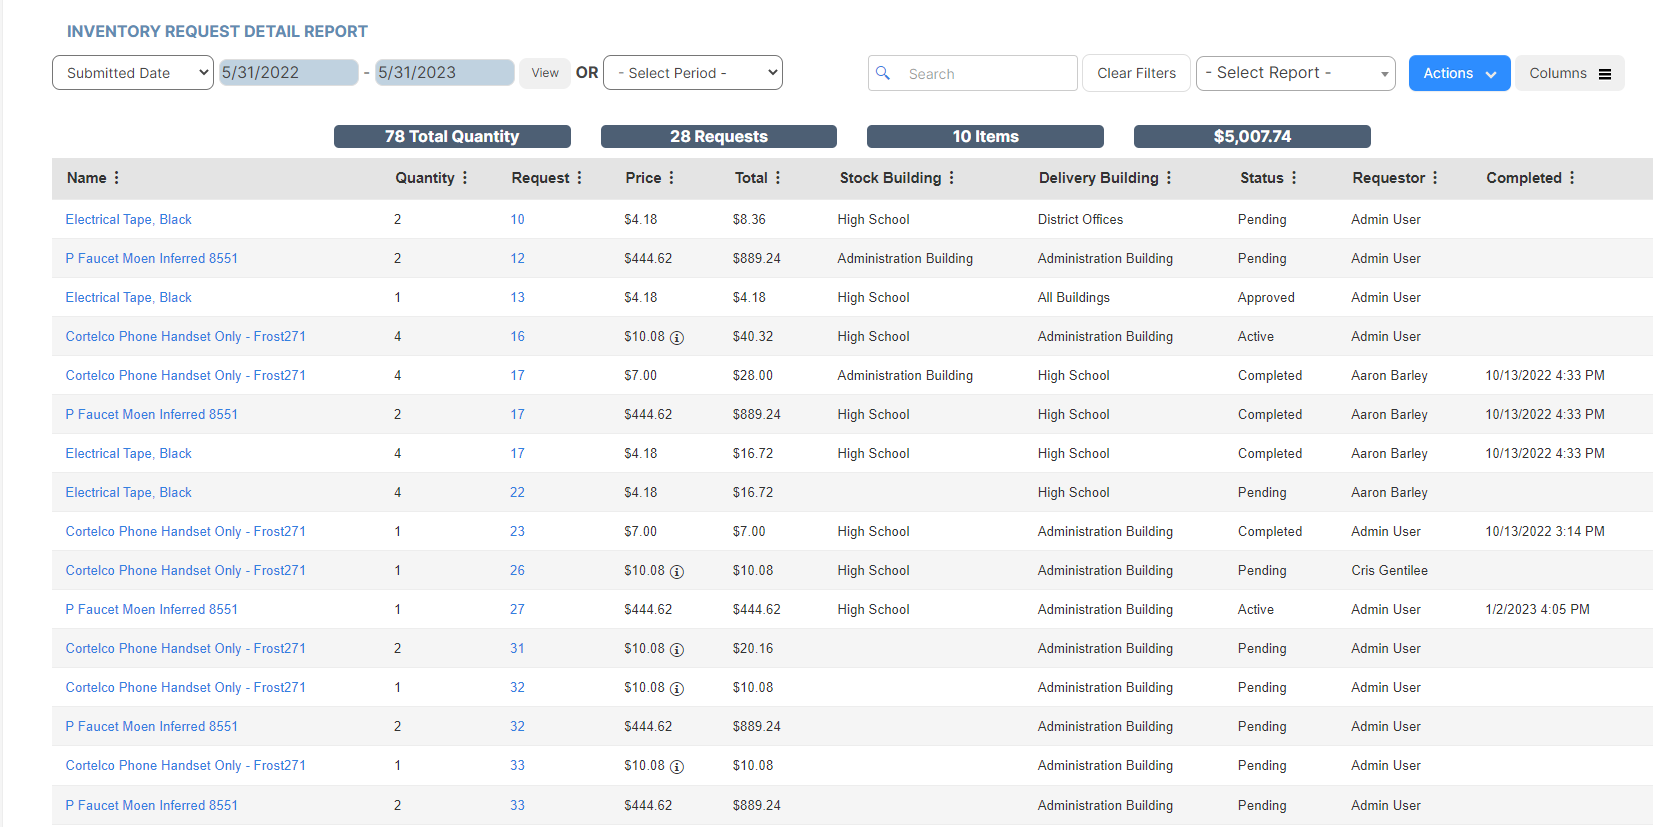The width and height of the screenshot is (1678, 827).
Task: Click the search magnifier icon
Action: point(883,73)
